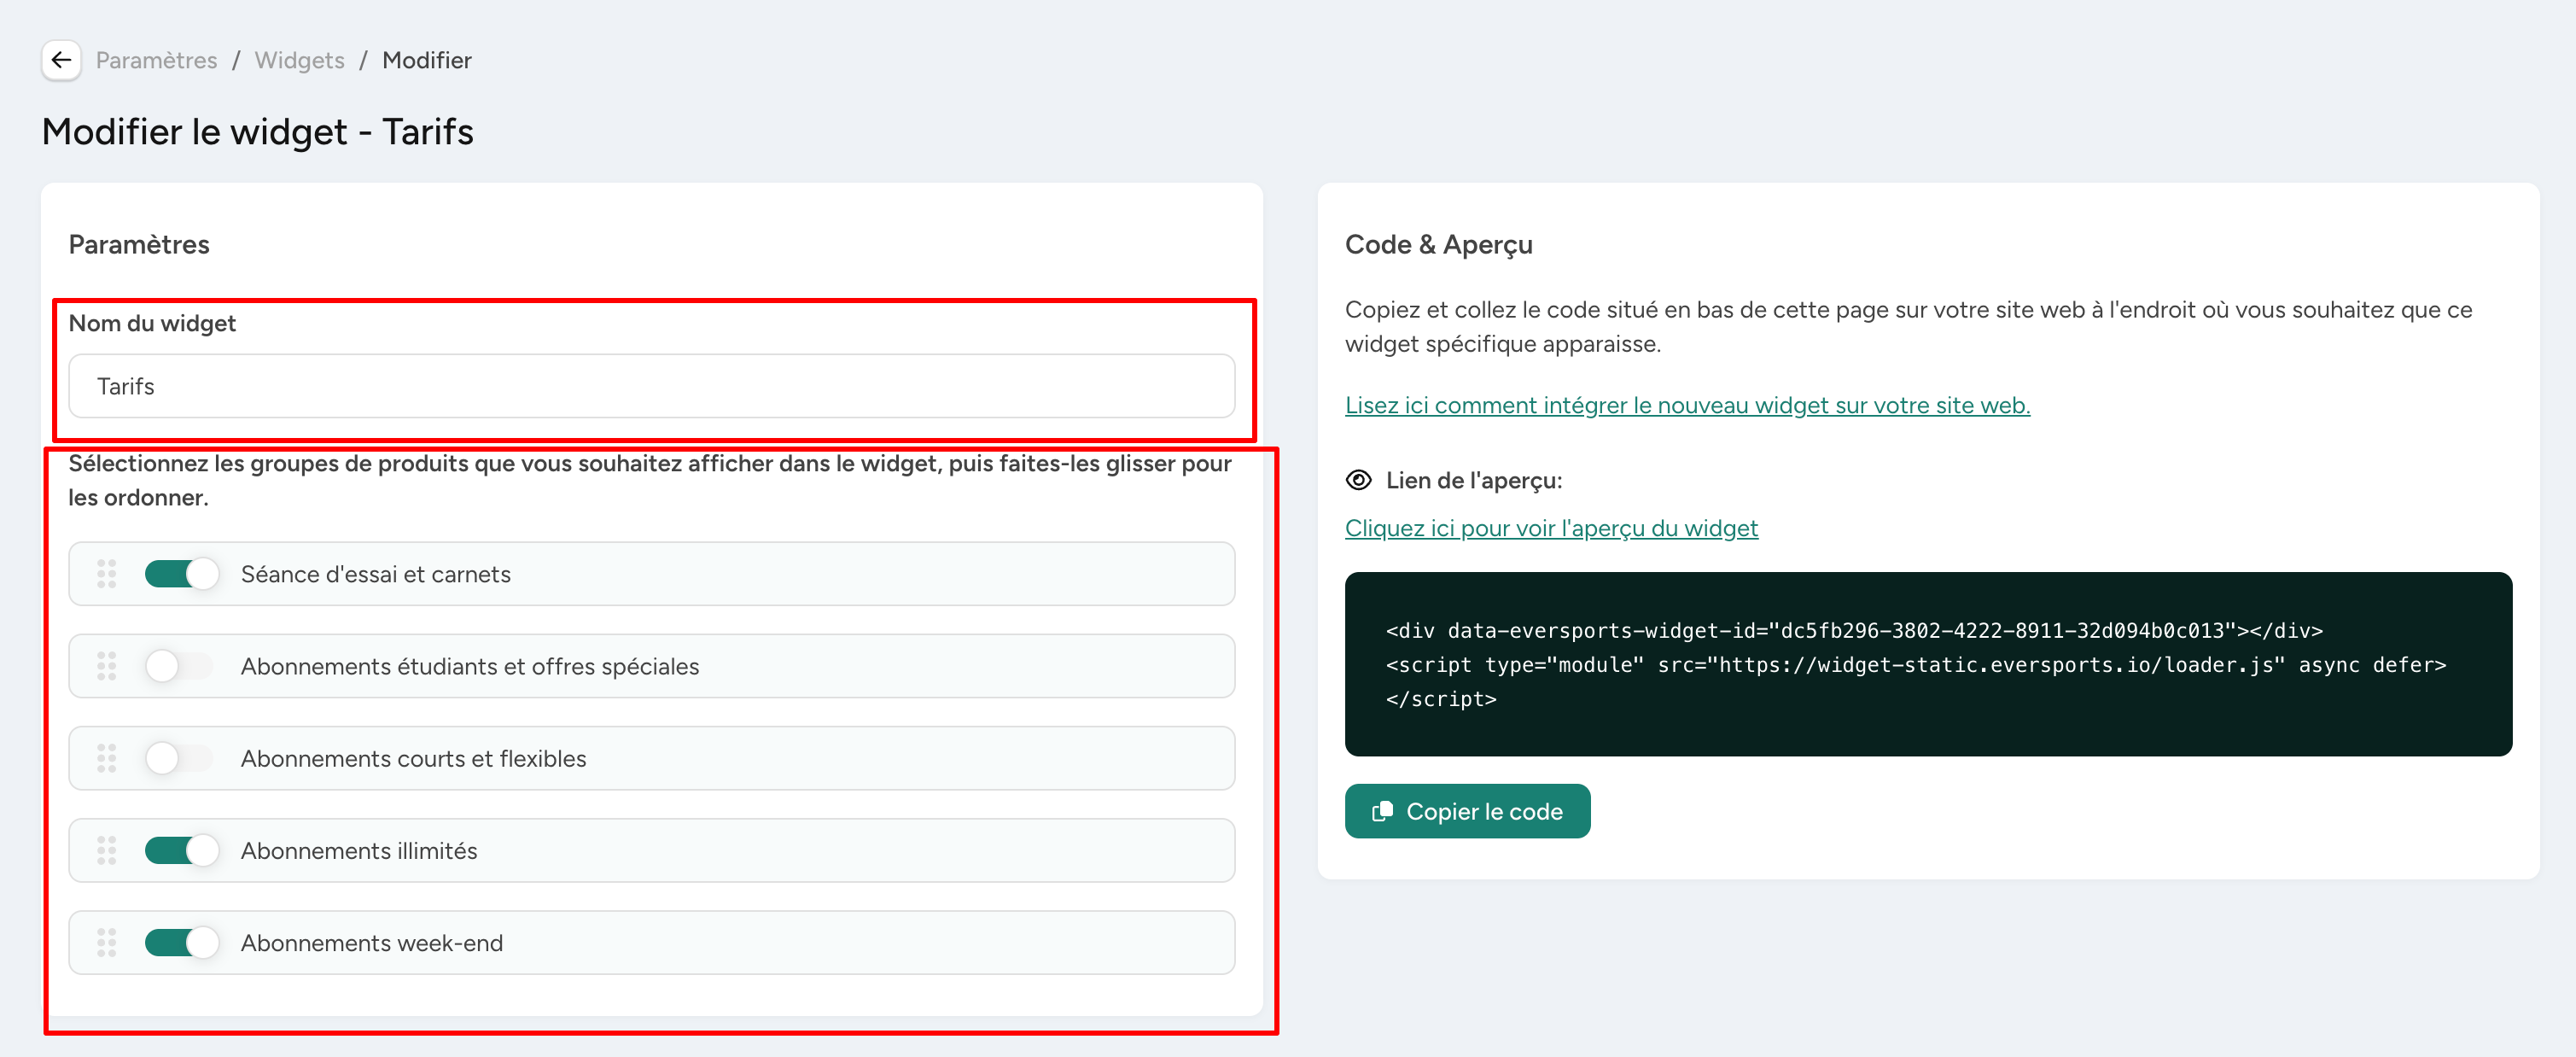Open the link on integrating the new widget
2576x1057 pixels.
(x=1687, y=405)
